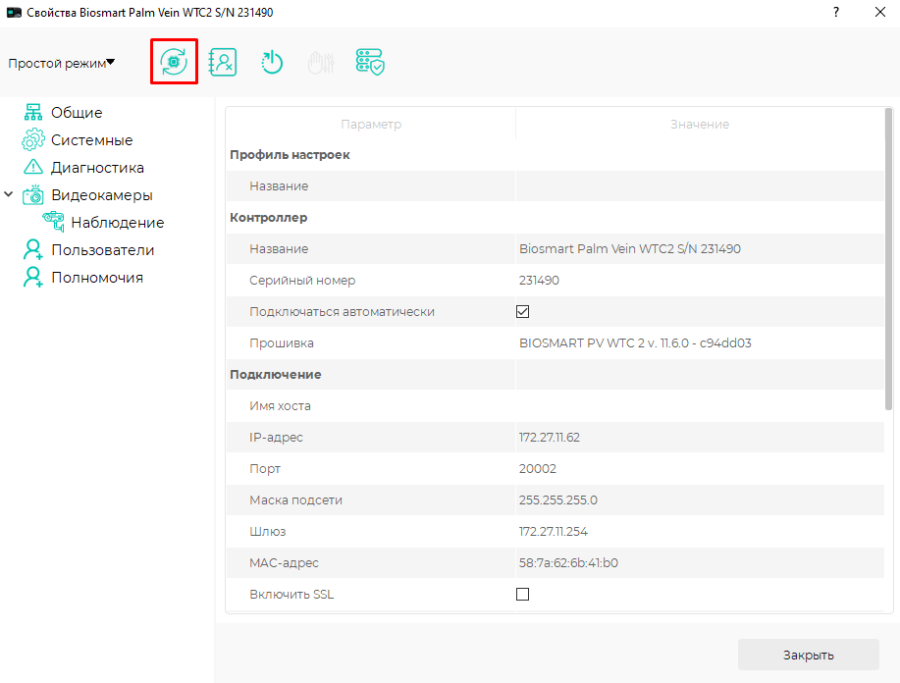
Task: Uncheck Подключаться автоматически checkbox
Action: [522, 312]
